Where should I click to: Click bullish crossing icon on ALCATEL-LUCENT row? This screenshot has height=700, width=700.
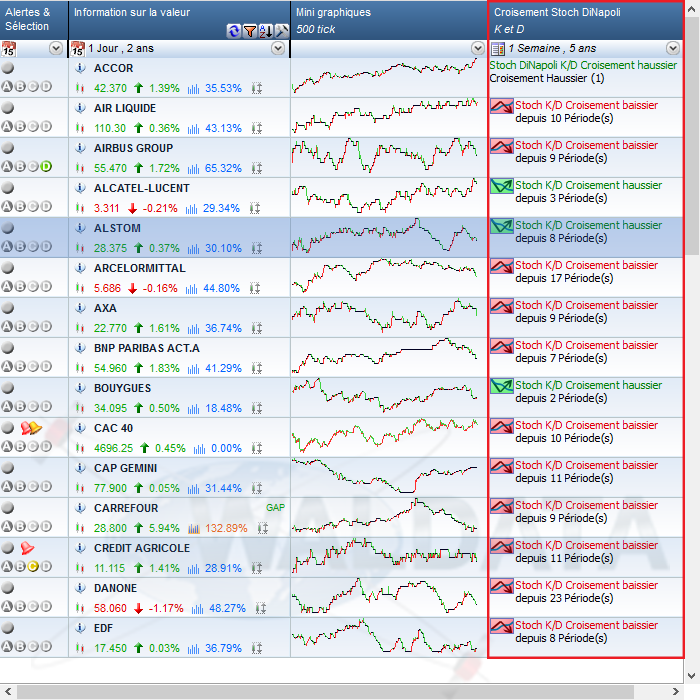(502, 186)
